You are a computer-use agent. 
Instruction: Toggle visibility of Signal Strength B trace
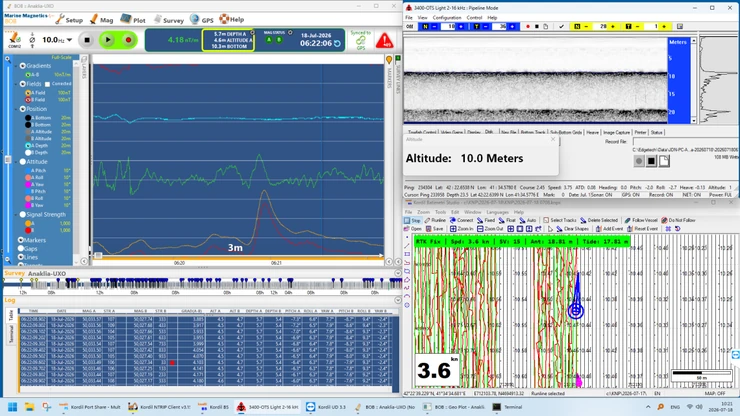pyautogui.click(x=28, y=230)
